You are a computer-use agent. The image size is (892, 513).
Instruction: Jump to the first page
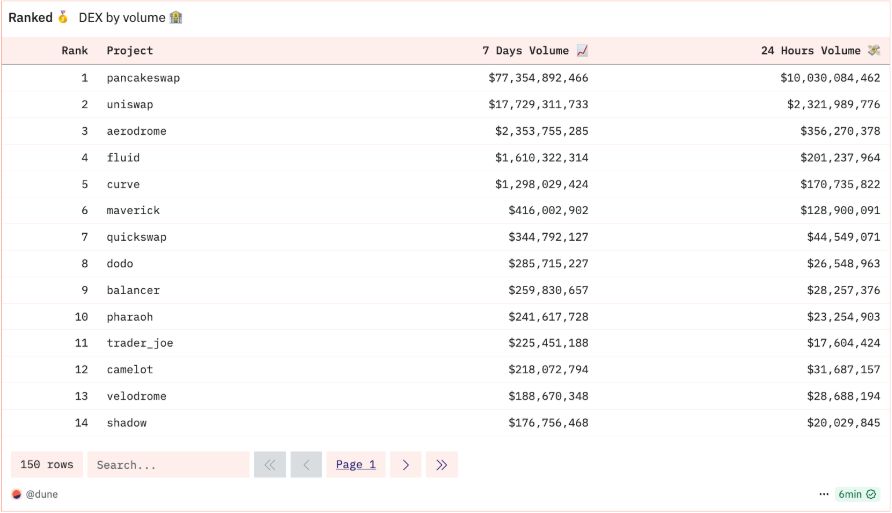(x=270, y=465)
